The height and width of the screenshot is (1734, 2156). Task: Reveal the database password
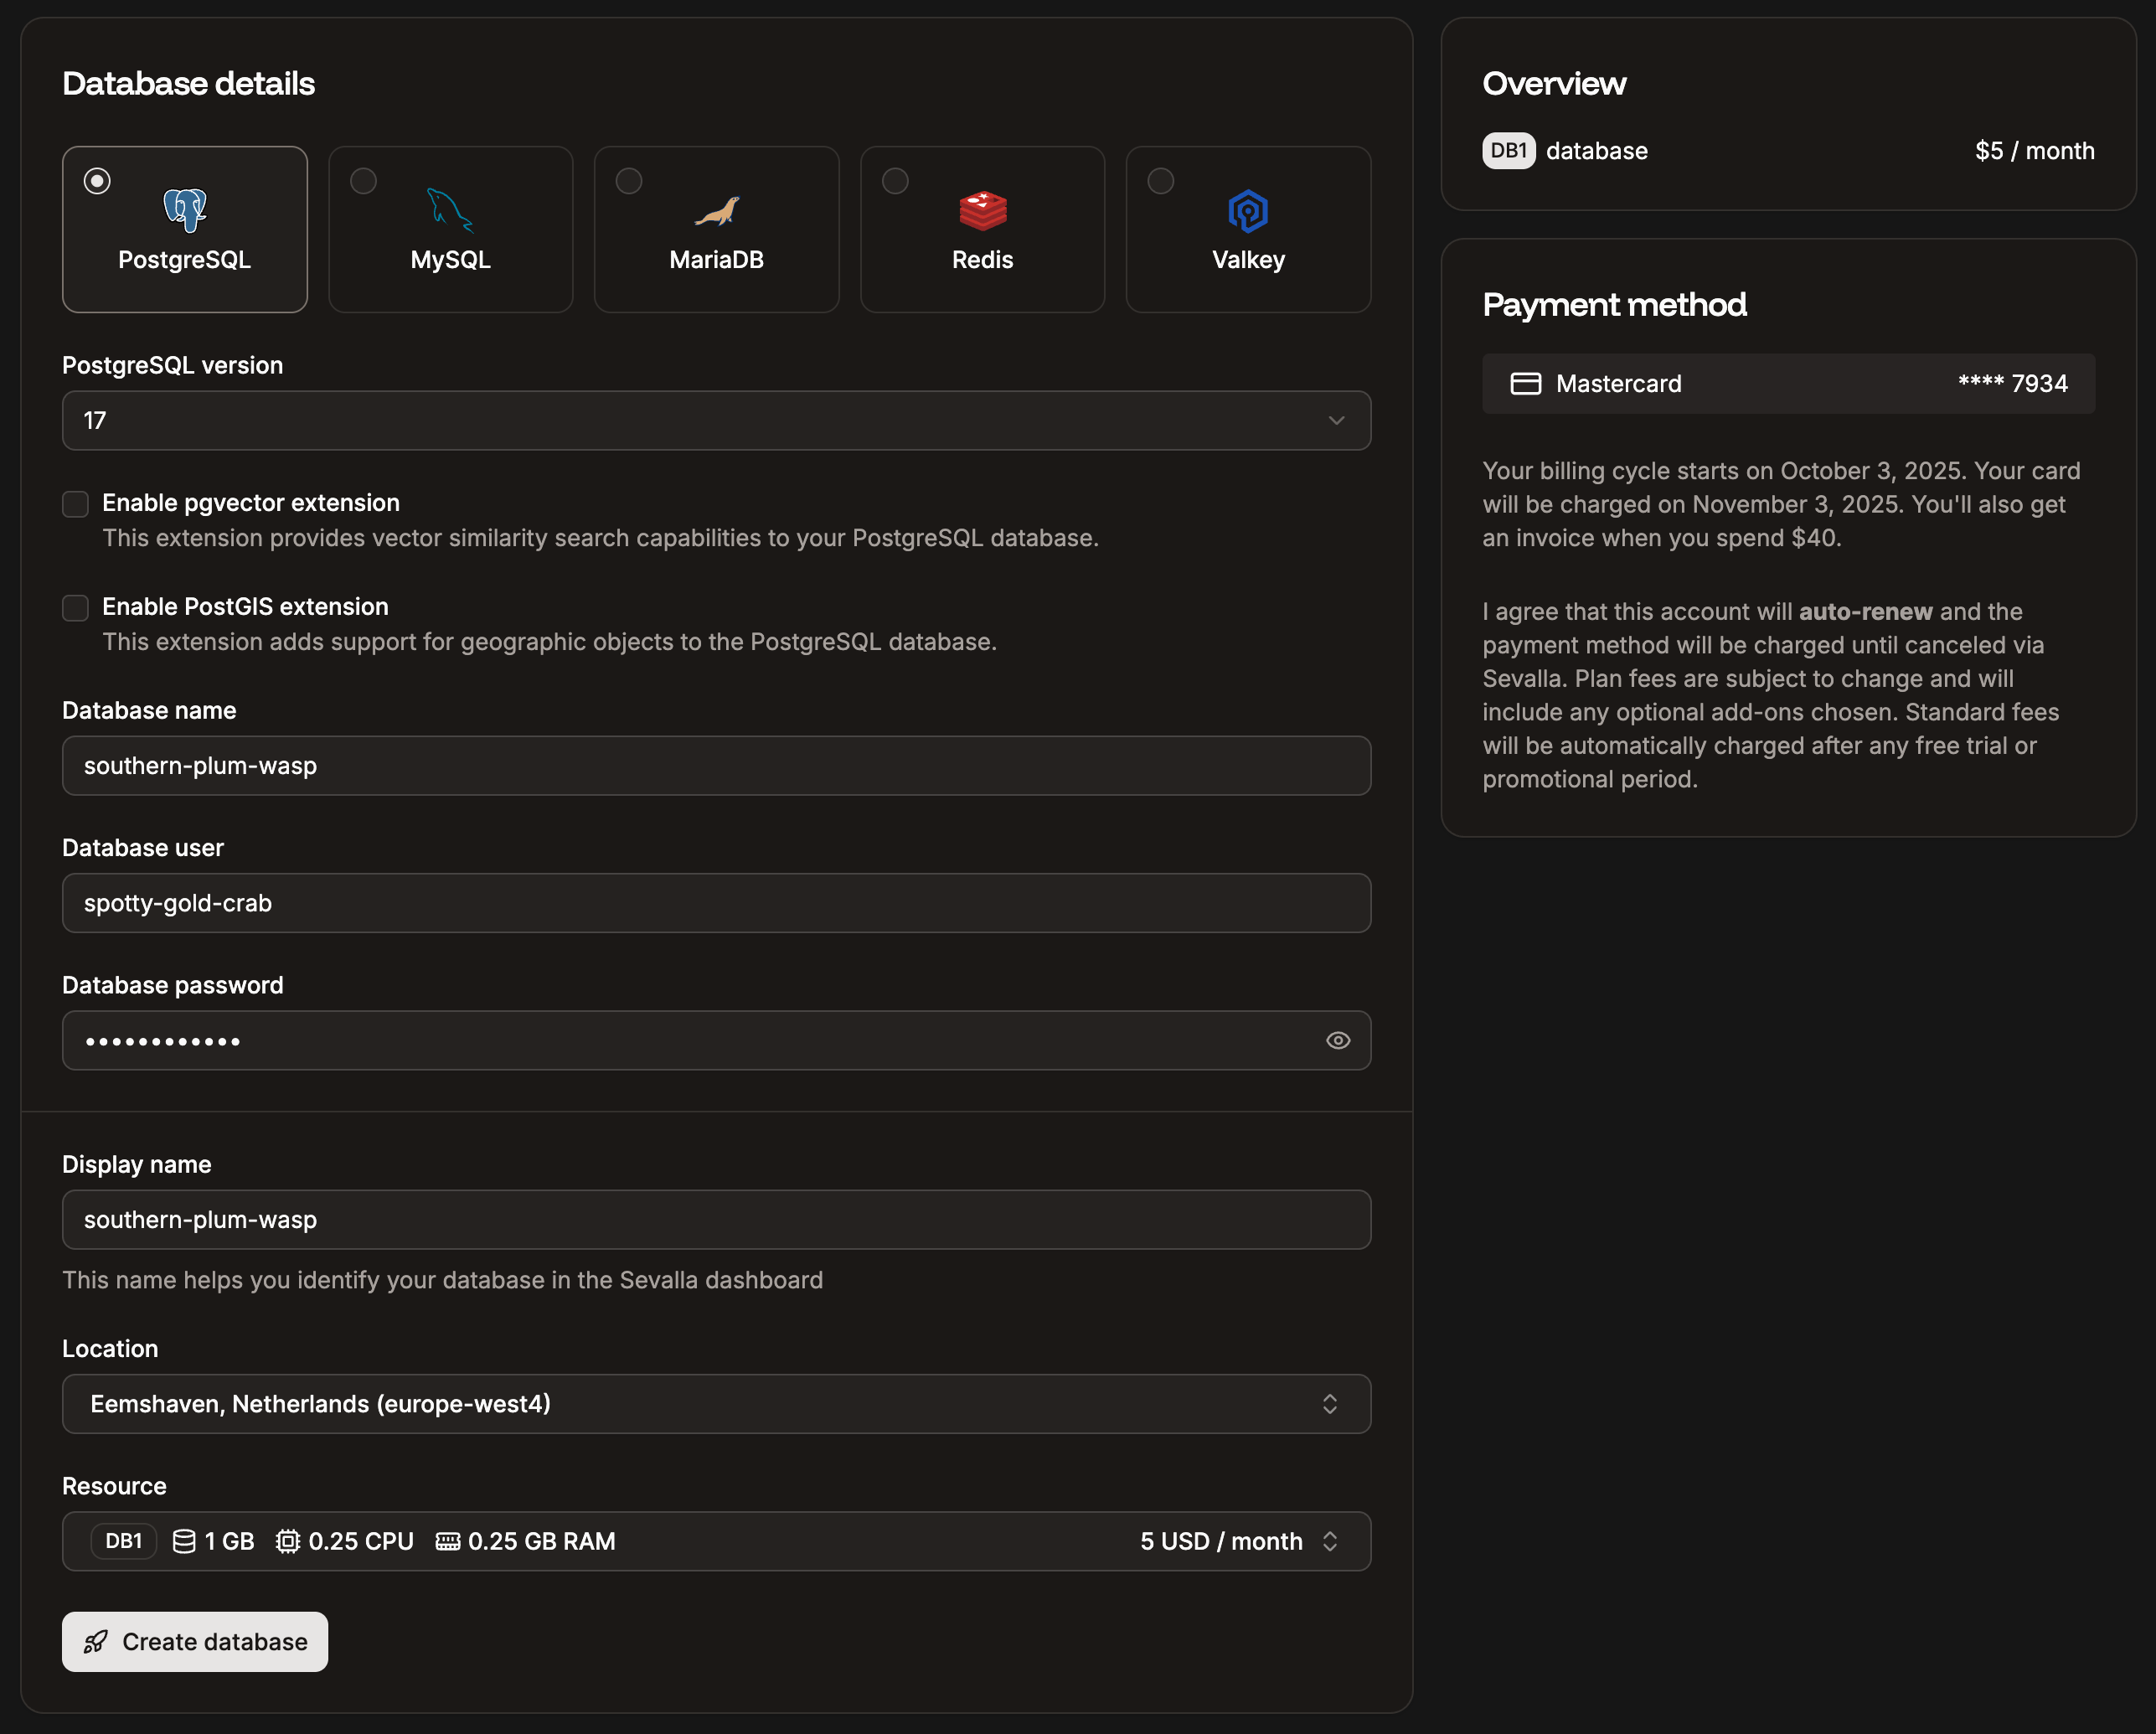1338,1040
